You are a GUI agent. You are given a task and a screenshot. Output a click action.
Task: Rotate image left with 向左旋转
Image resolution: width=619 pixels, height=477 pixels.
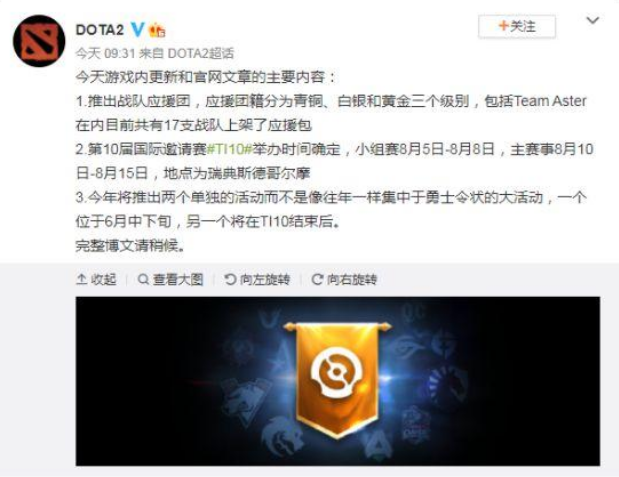(257, 280)
